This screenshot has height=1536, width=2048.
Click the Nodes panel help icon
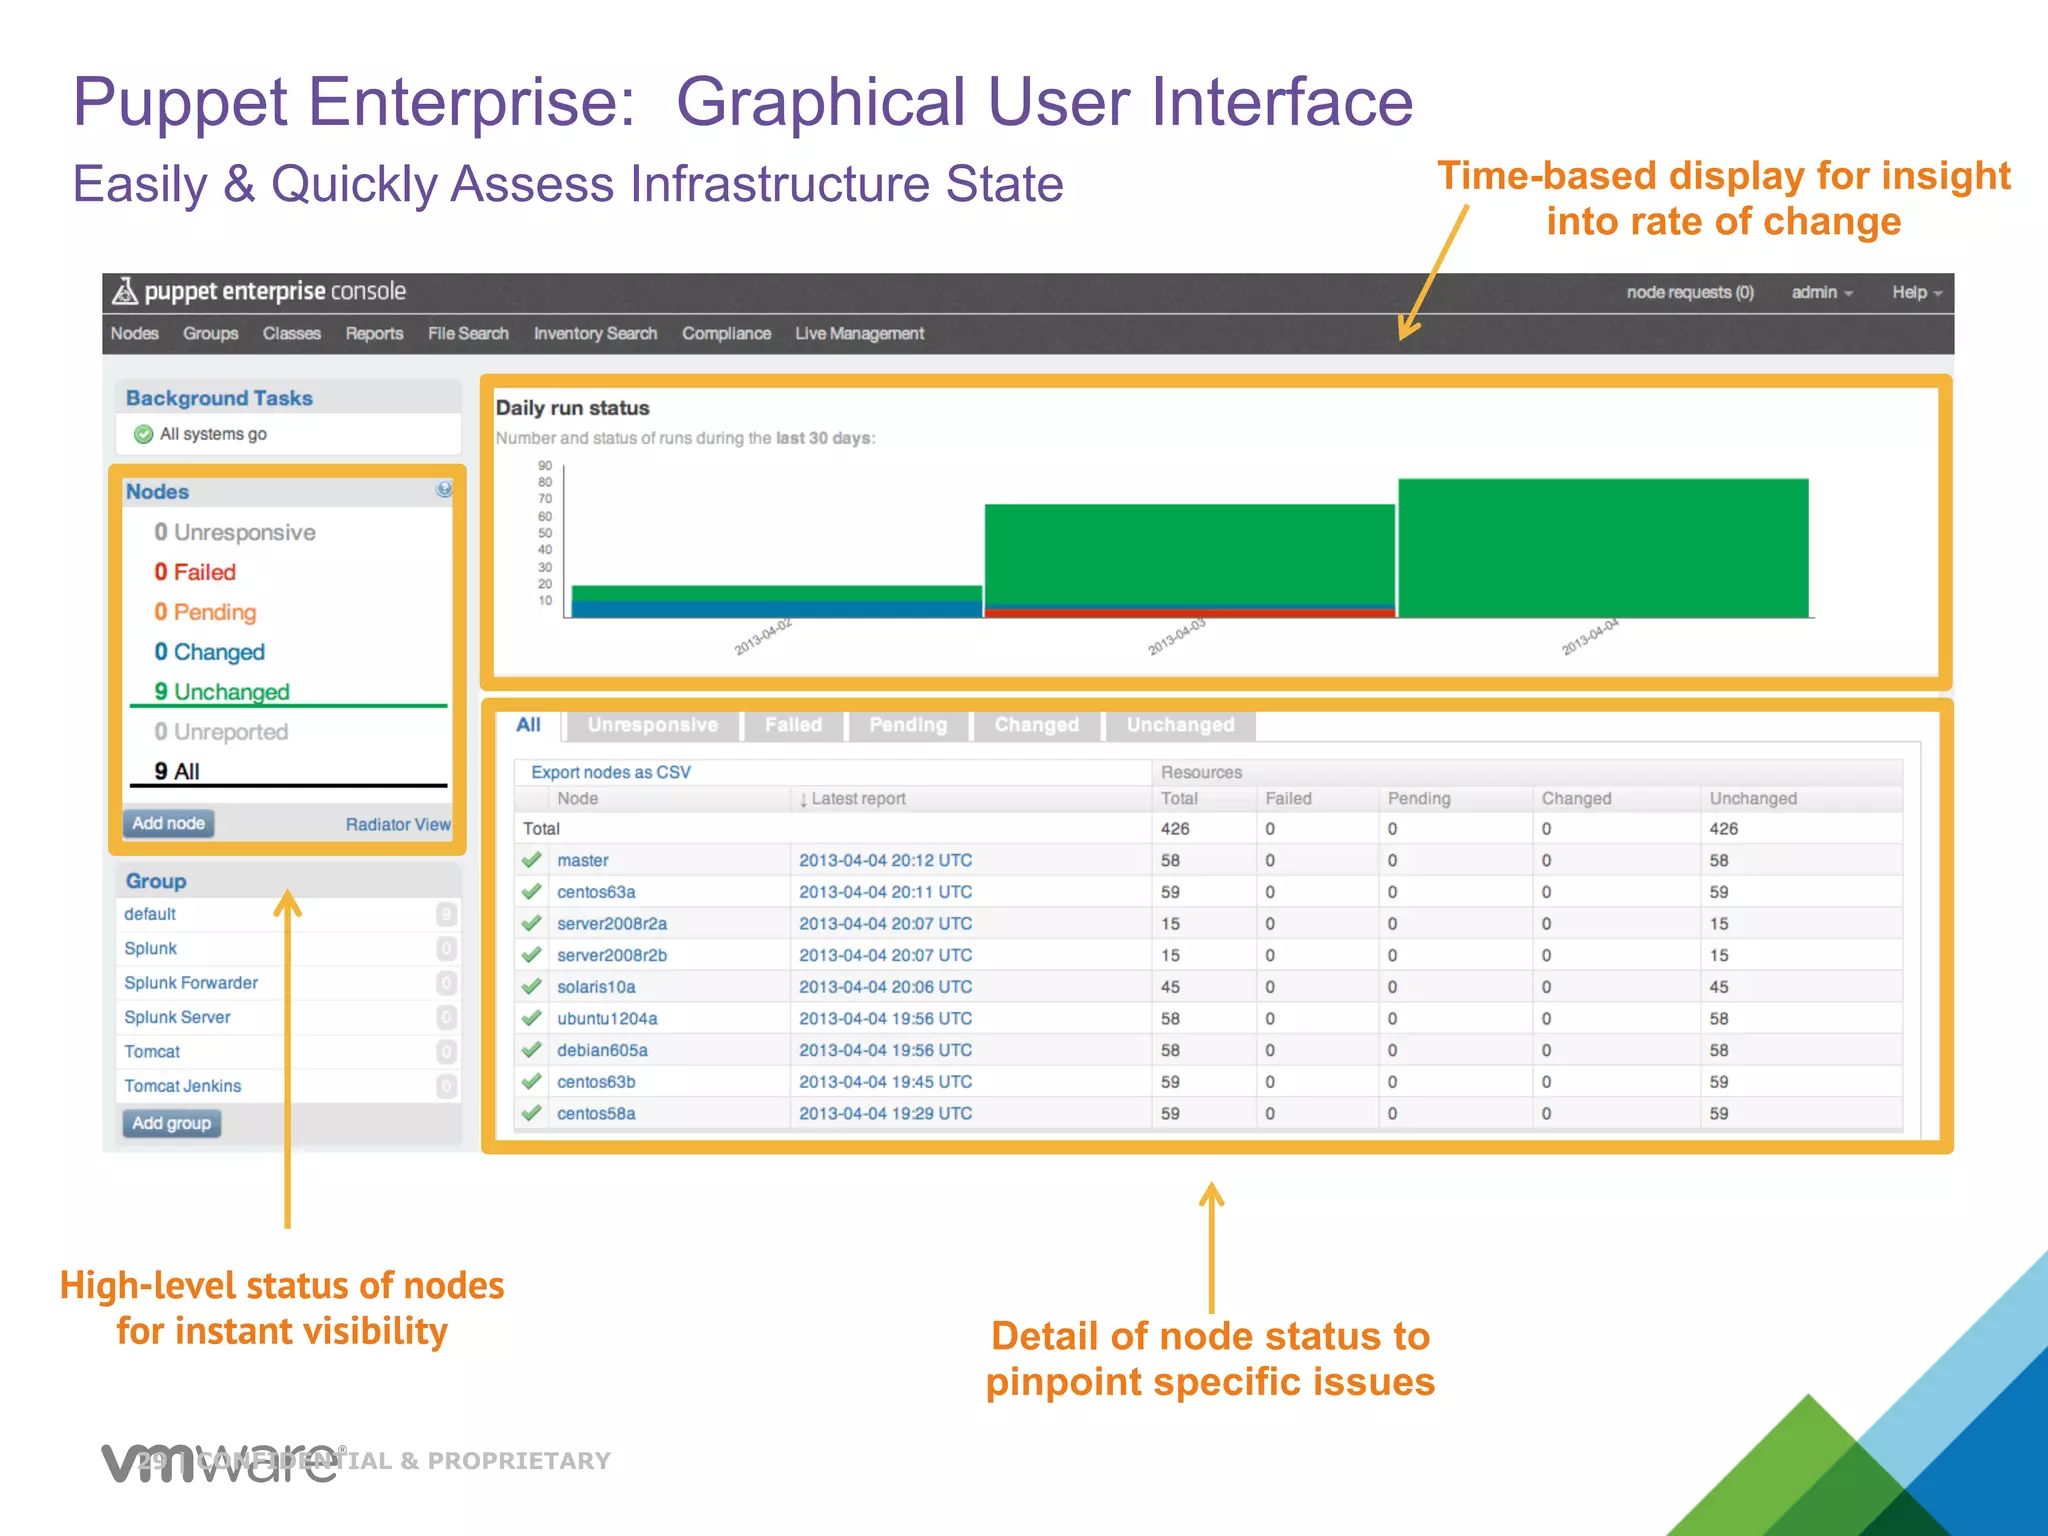tap(444, 489)
